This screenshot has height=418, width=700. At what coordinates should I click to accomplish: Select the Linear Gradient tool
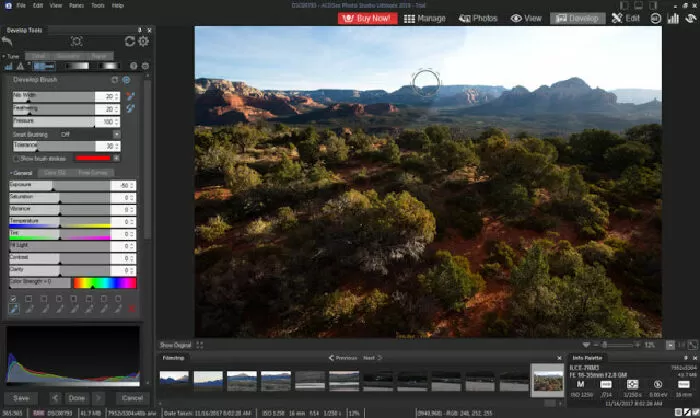[77, 66]
